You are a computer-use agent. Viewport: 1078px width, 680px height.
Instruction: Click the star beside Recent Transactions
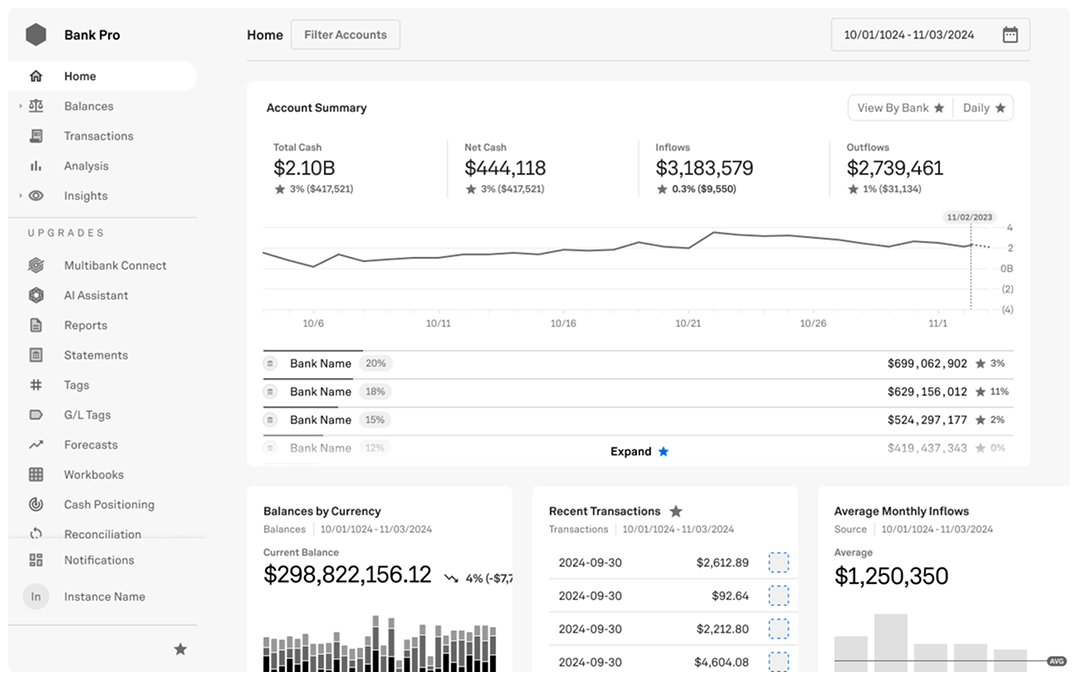pos(676,511)
